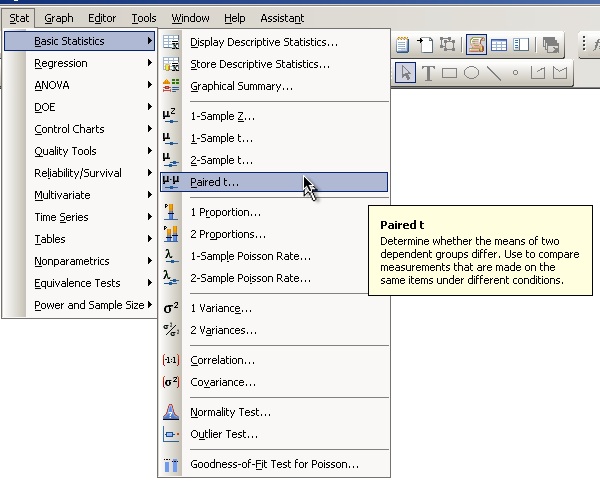Click the 2 Proportions icon
The height and width of the screenshot is (488, 600).
click(x=171, y=233)
